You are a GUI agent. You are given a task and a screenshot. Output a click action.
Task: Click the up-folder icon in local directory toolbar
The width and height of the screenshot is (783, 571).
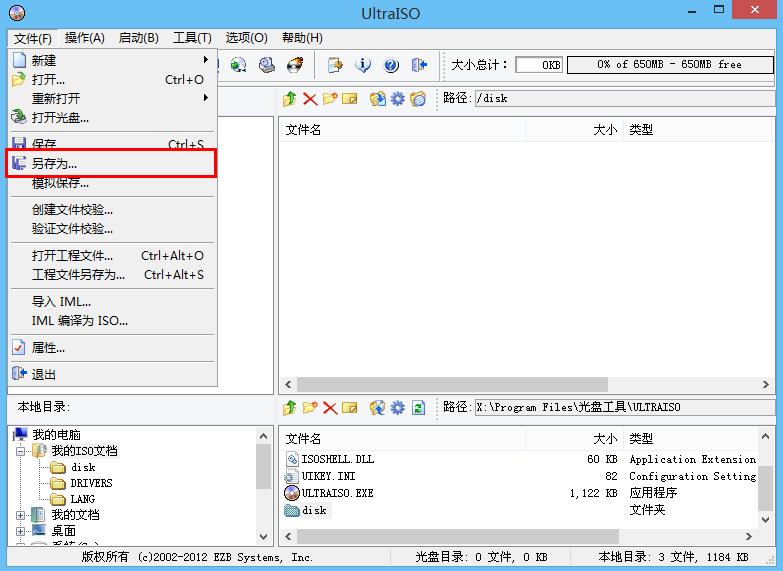pos(290,408)
